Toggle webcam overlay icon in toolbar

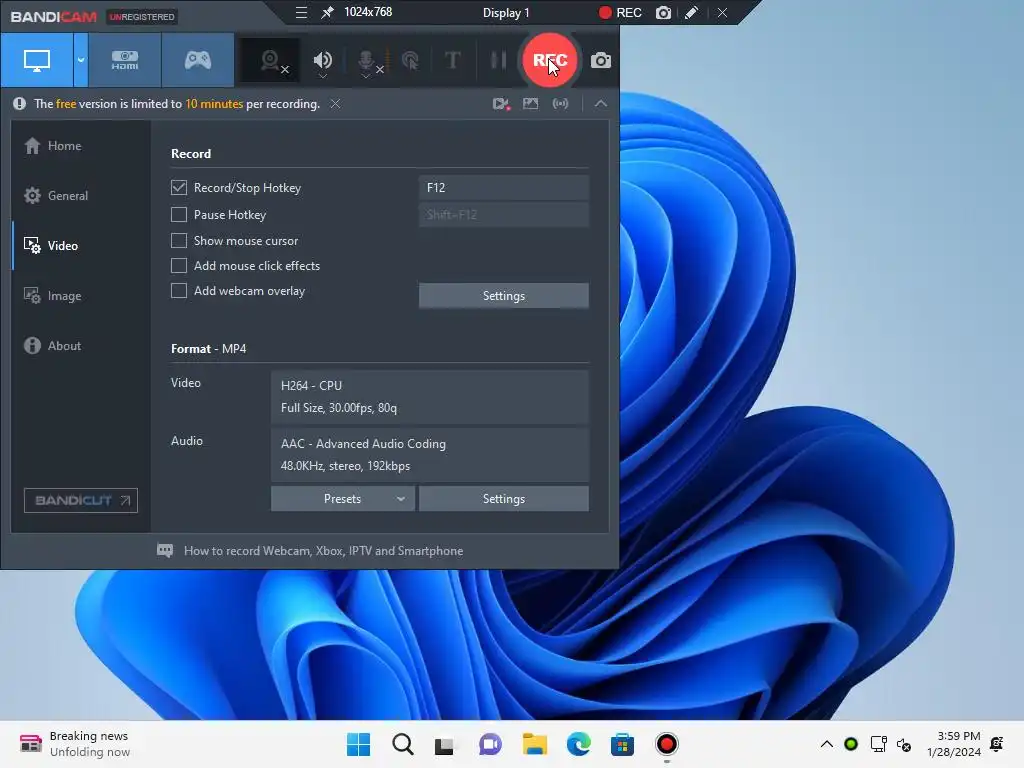tap(270, 61)
